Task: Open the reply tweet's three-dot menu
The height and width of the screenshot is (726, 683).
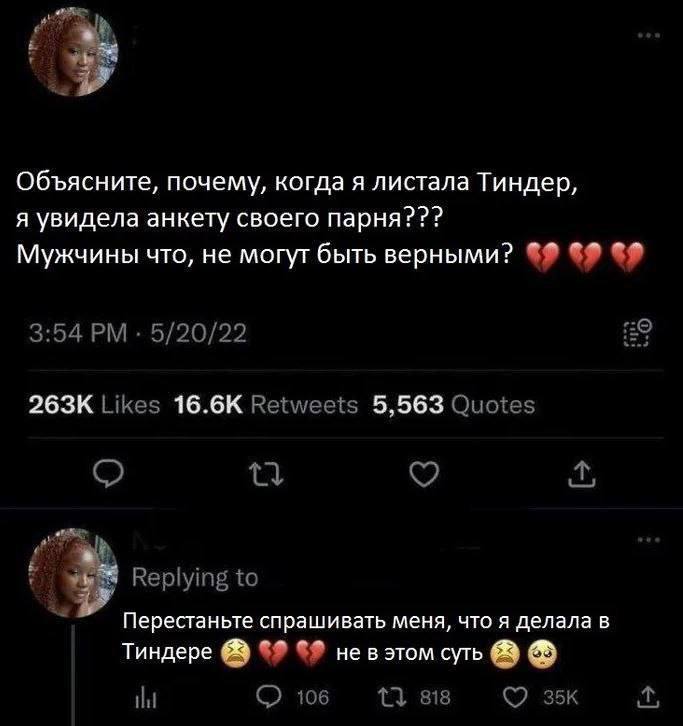Action: [x=650, y=539]
